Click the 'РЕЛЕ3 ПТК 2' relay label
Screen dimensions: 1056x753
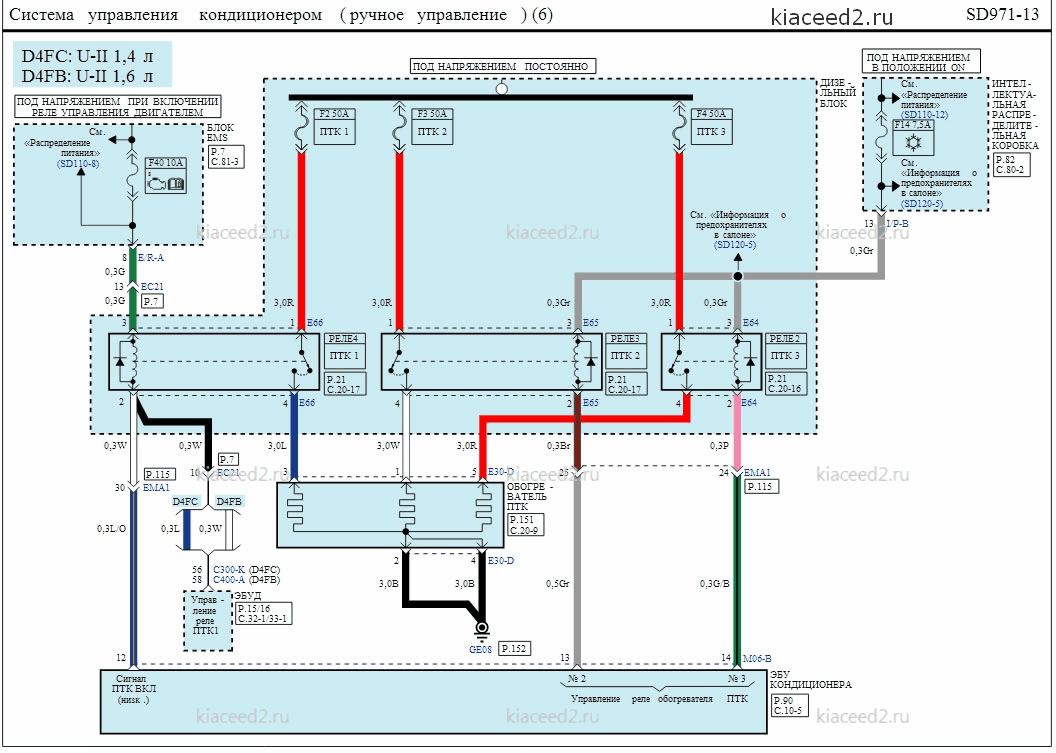click(x=626, y=350)
